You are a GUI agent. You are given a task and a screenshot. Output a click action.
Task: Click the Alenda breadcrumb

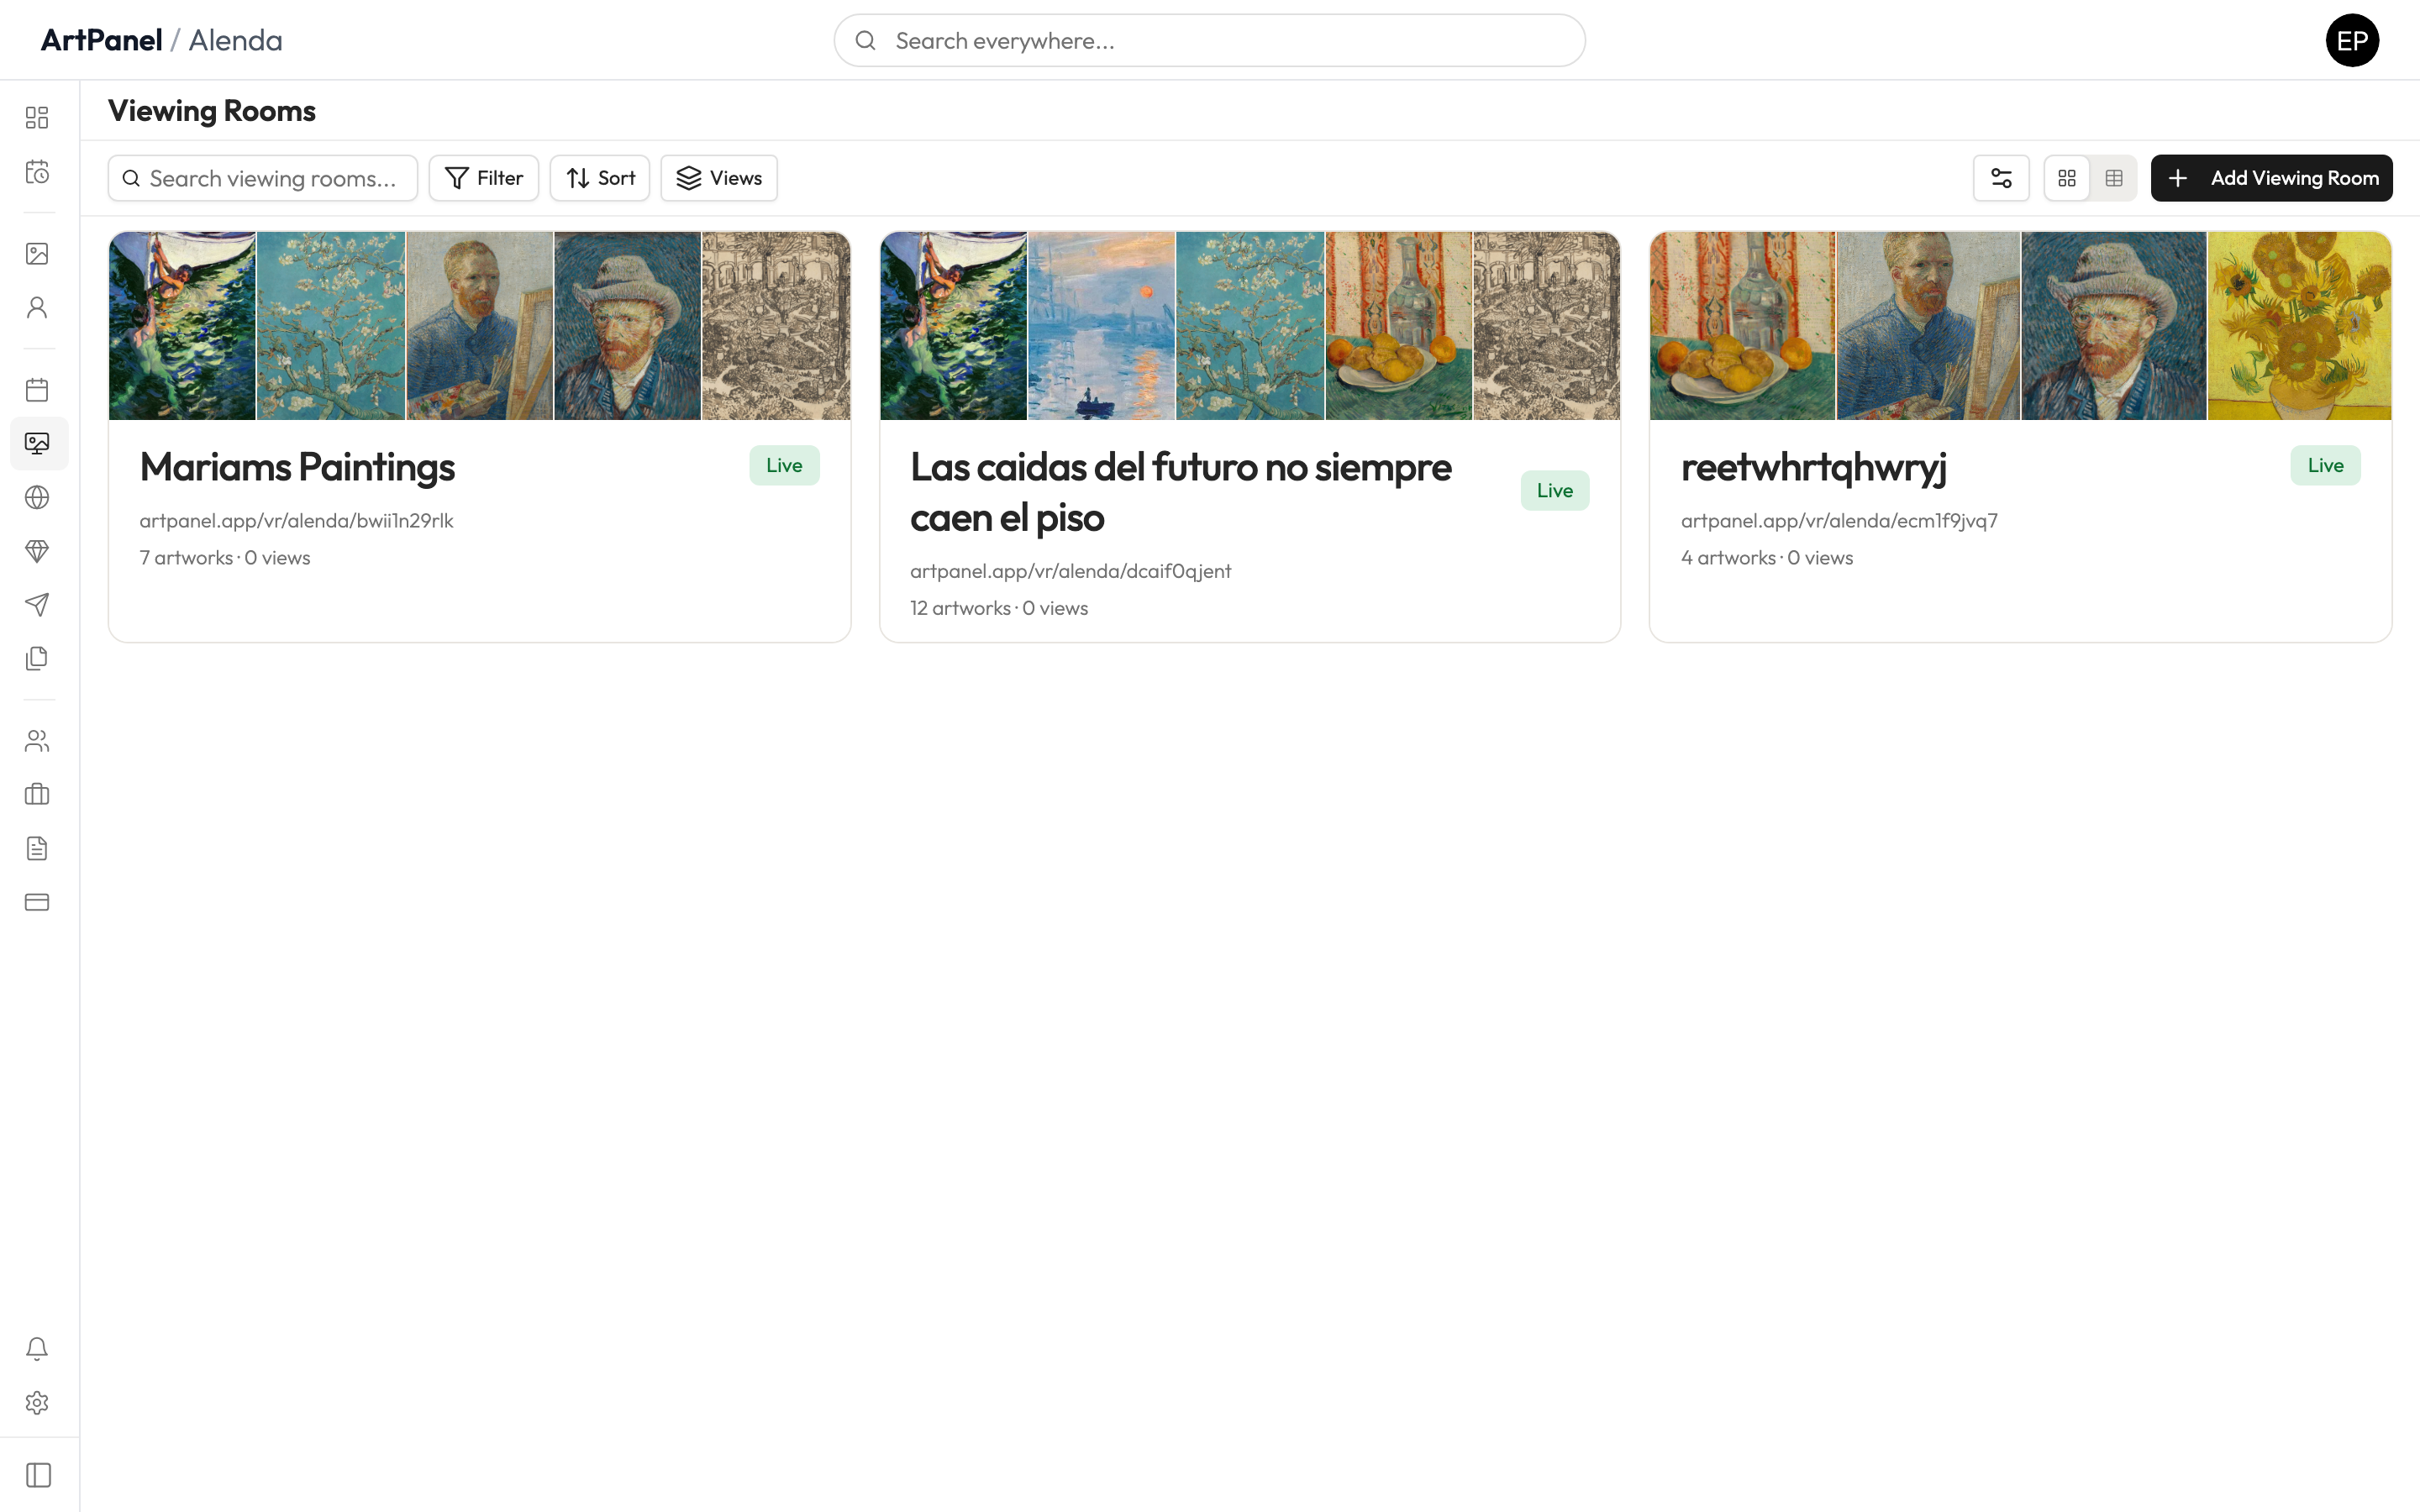[x=236, y=40]
